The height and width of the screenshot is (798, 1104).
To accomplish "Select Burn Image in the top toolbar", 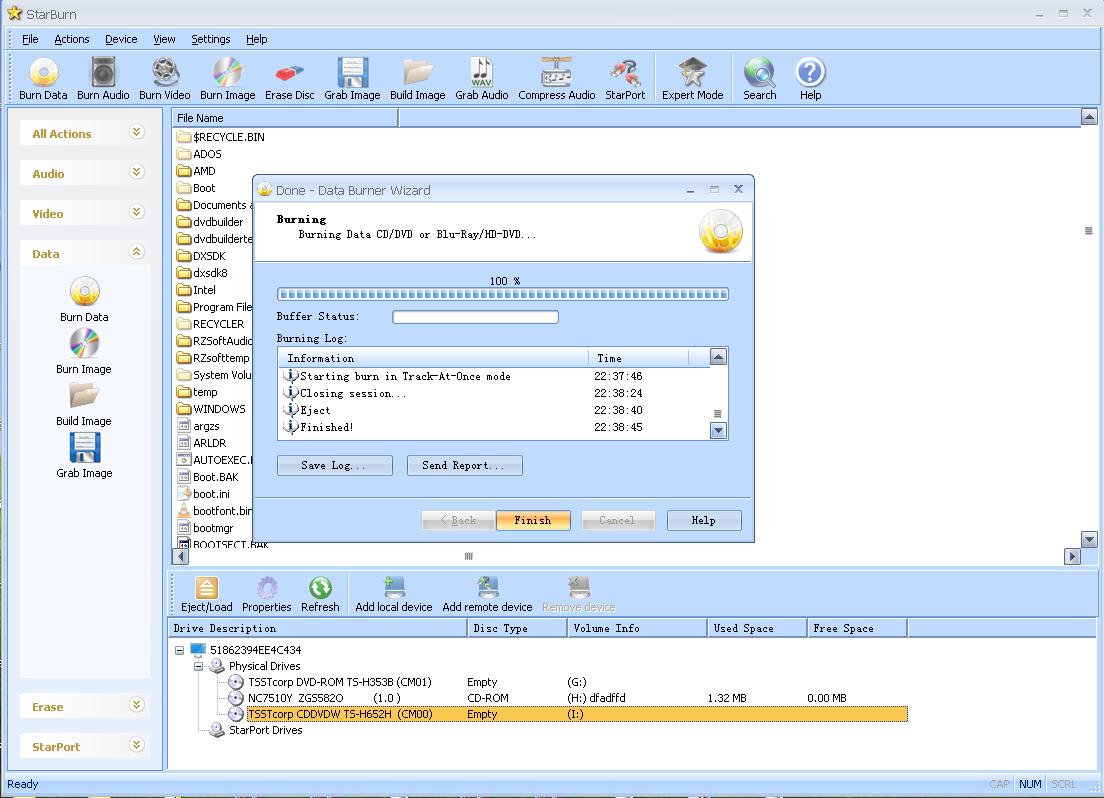I will coord(227,79).
